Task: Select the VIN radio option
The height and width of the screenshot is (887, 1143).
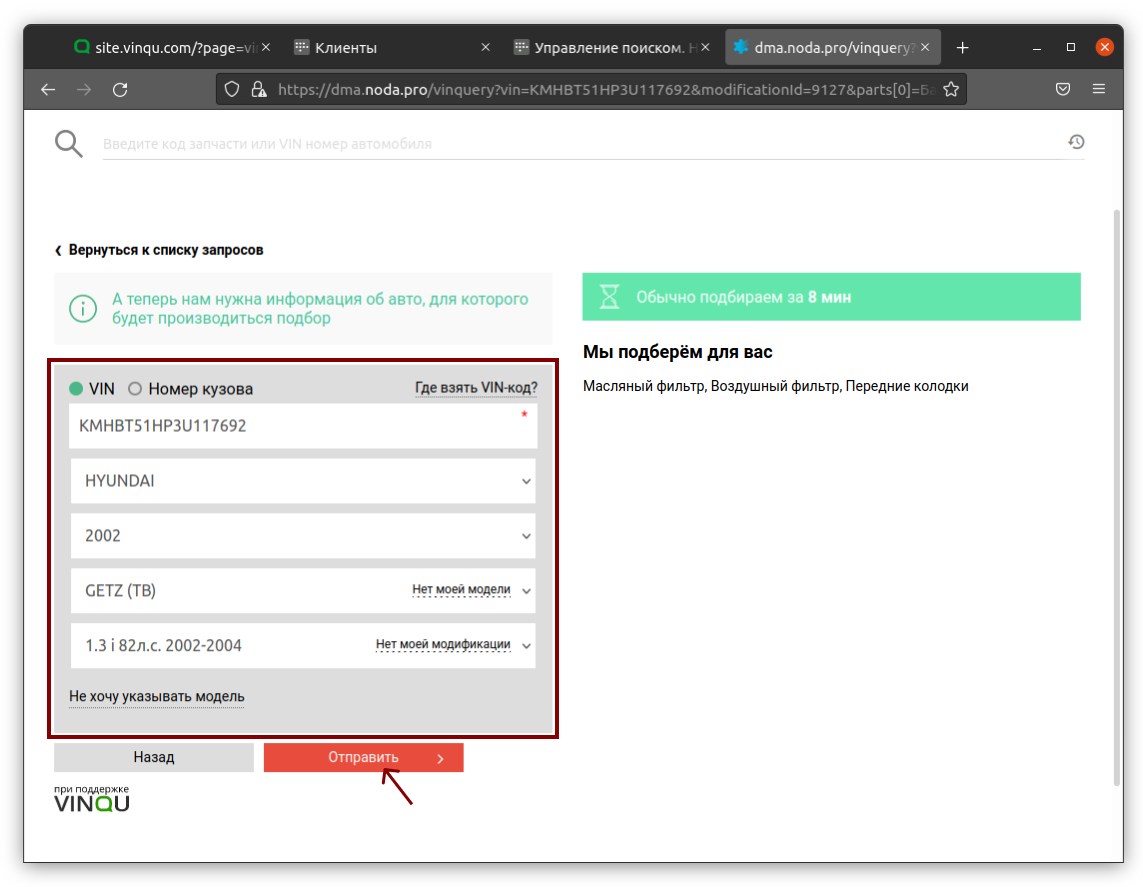Action: click(76, 389)
